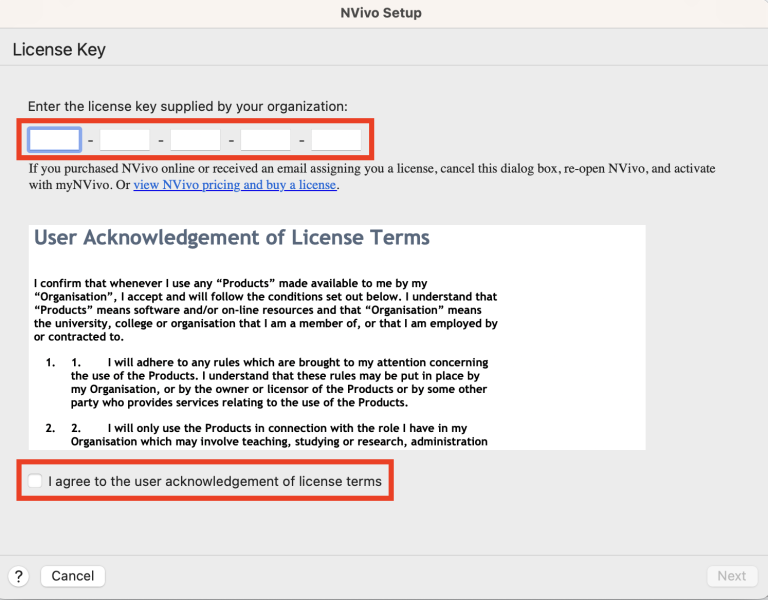Focus the fifth license key segment field

[336, 140]
